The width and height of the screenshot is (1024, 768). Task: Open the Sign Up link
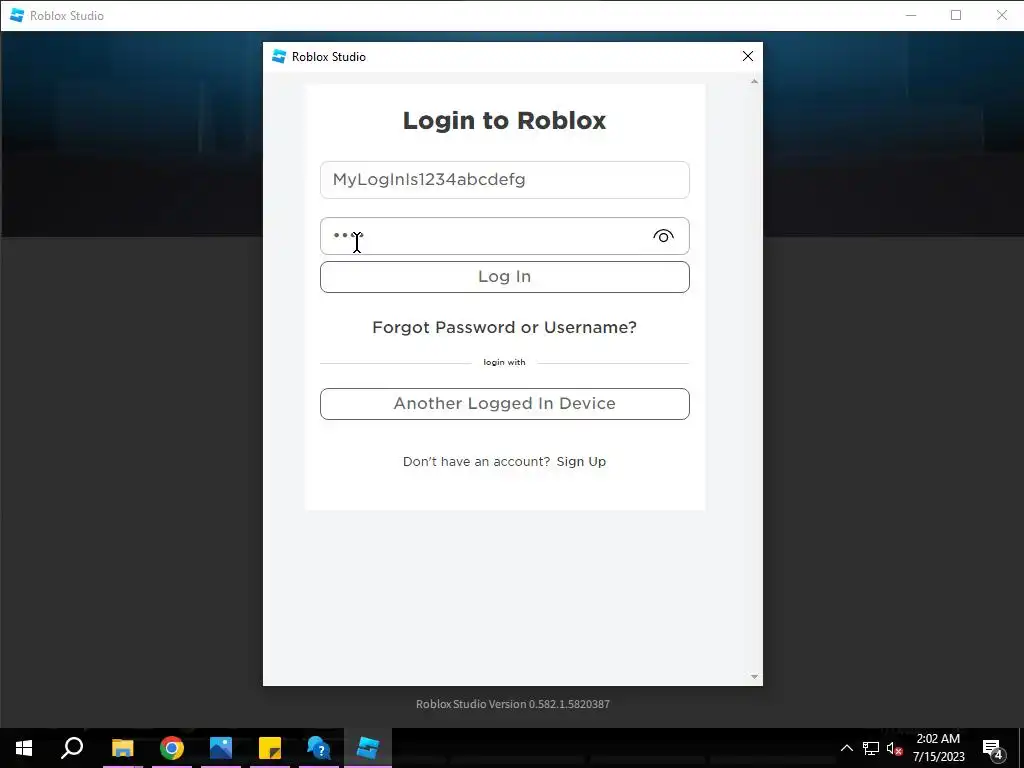point(581,462)
